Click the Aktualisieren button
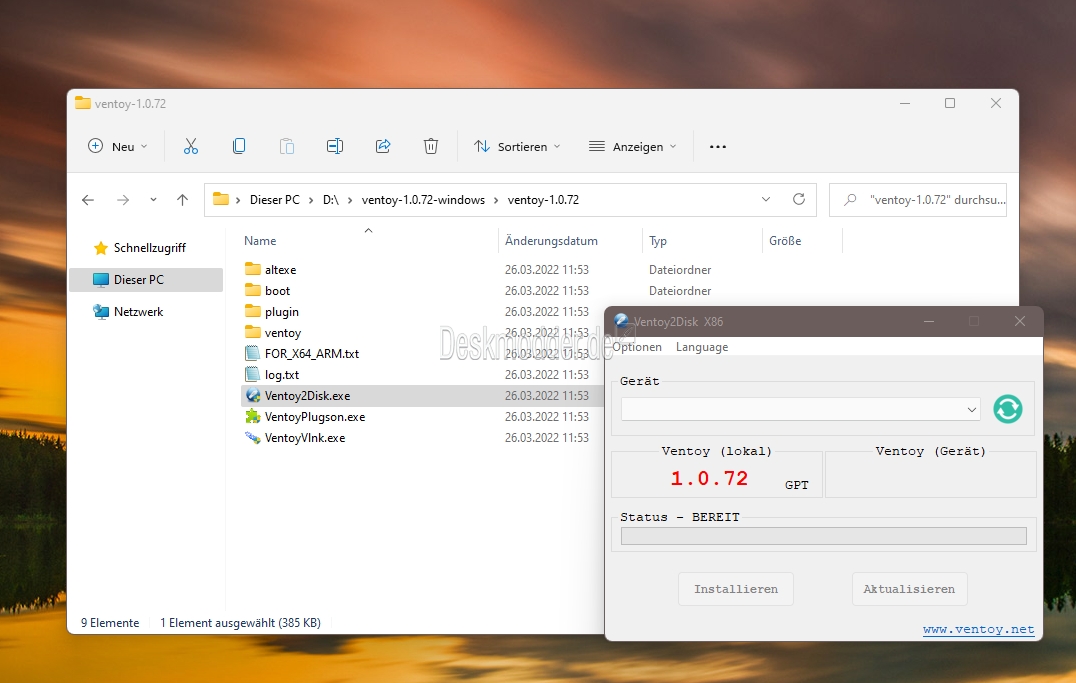1076x683 pixels. (x=909, y=589)
